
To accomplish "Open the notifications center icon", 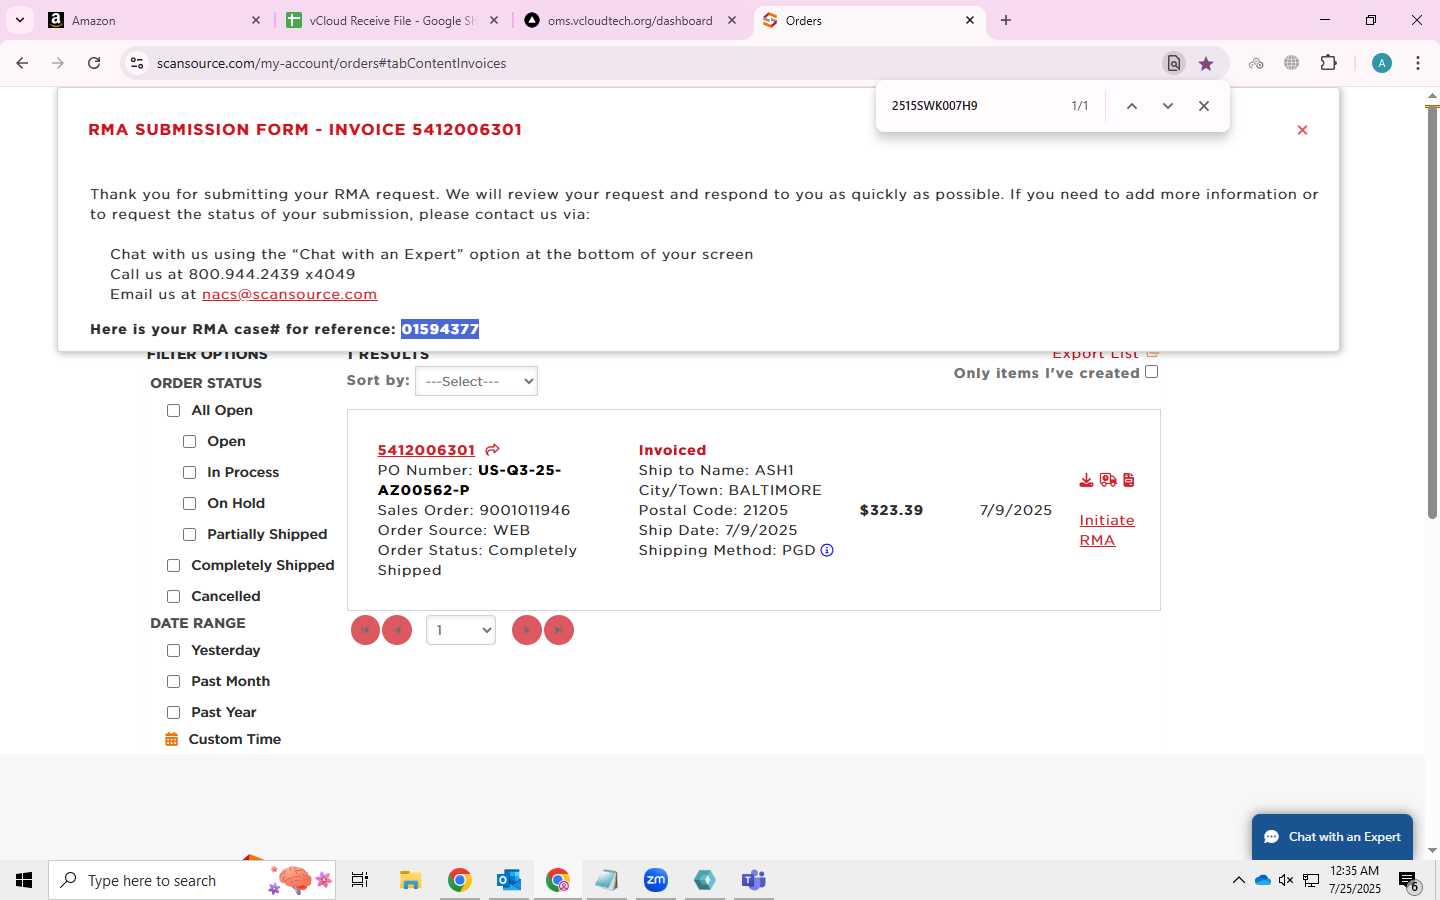I will [1409, 881].
